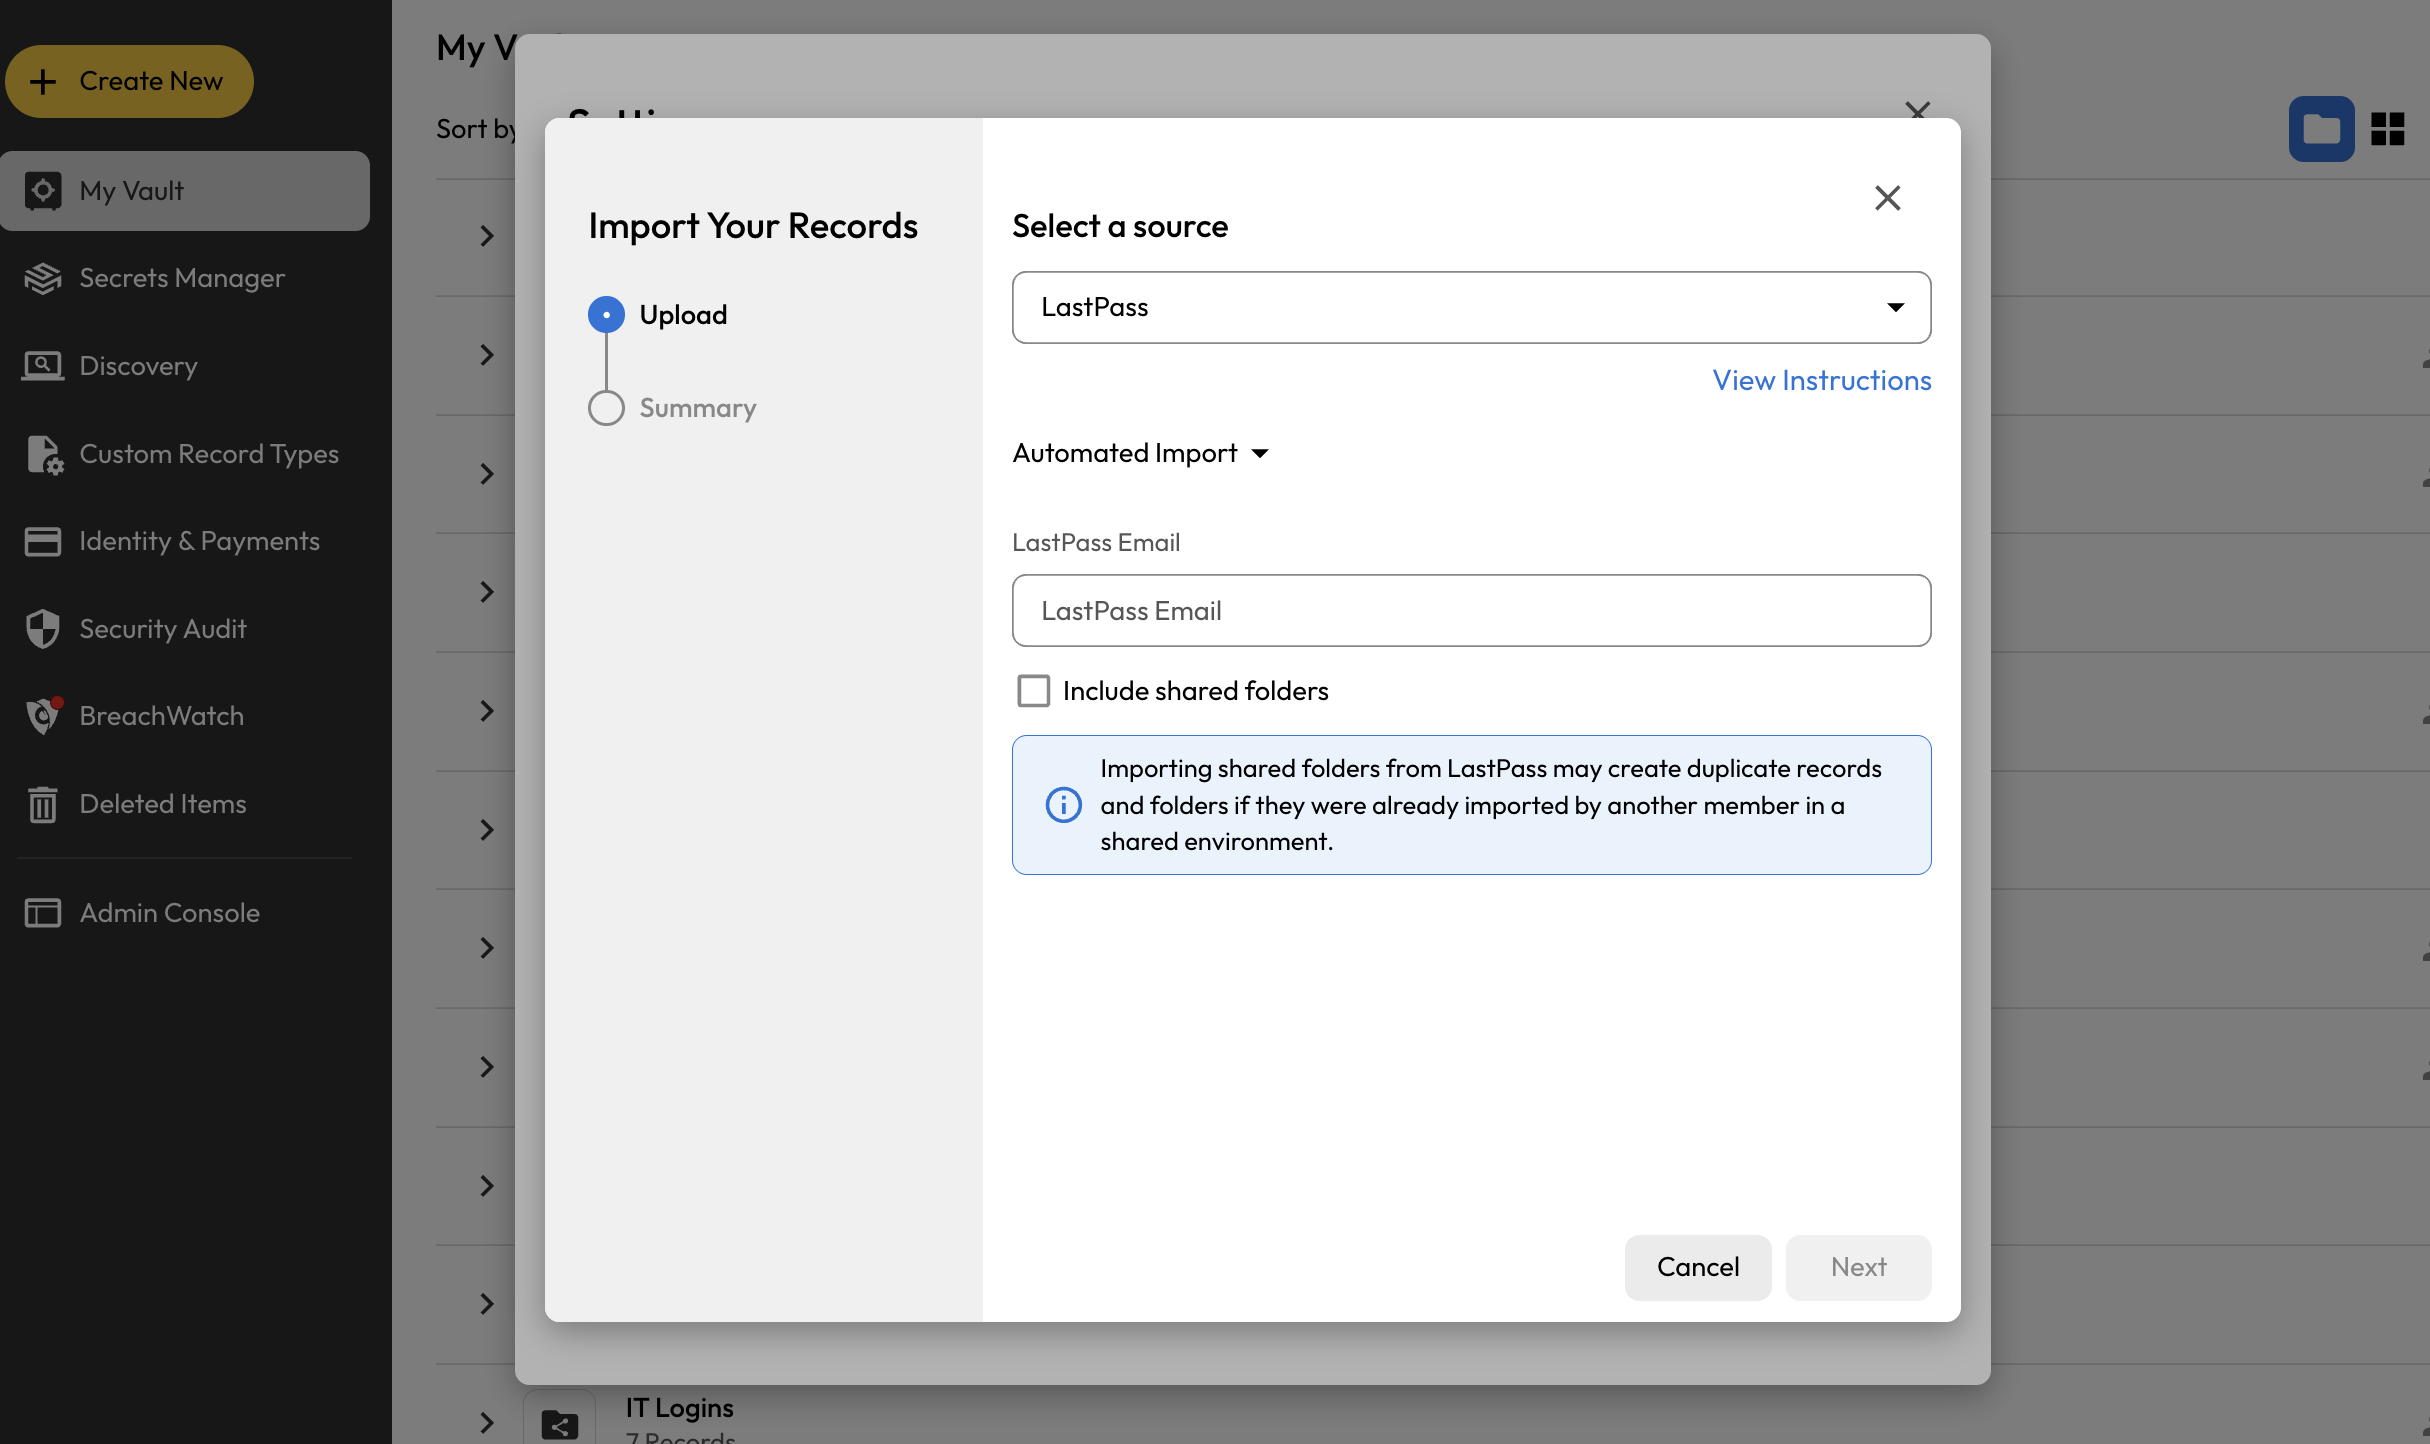The width and height of the screenshot is (2430, 1444).
Task: Click the Deleted Items trash icon
Action: 43,804
